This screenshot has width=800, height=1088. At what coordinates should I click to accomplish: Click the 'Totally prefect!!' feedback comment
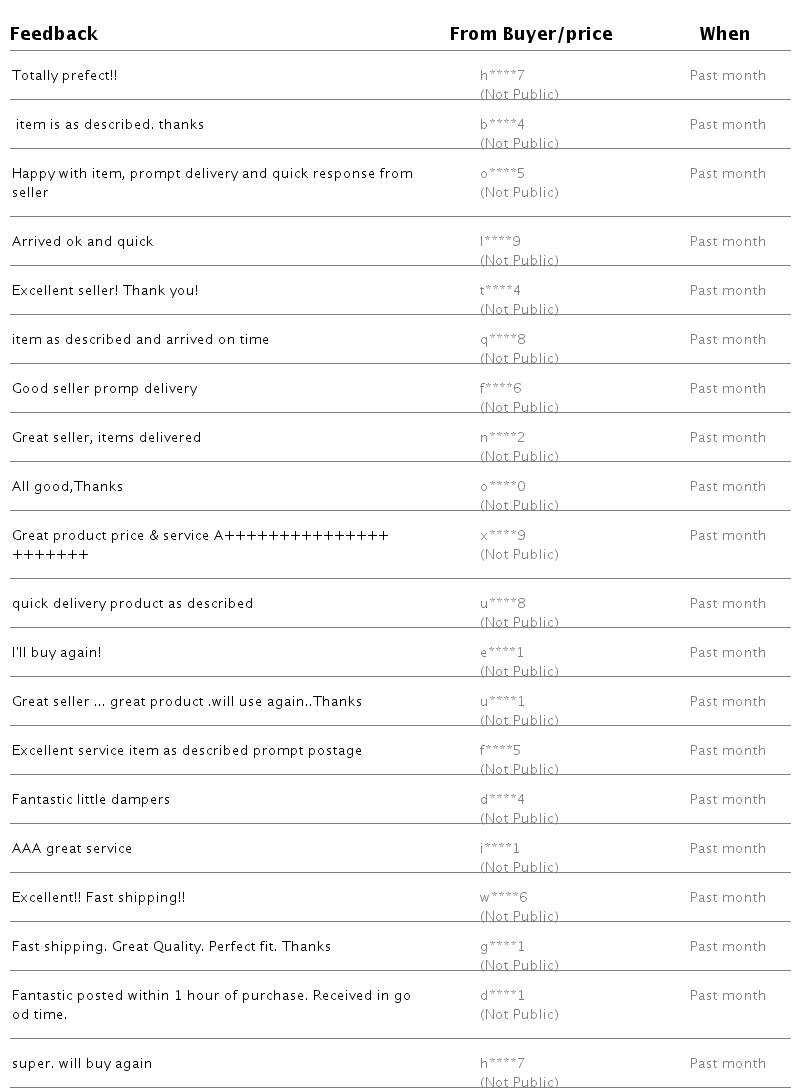(x=65, y=76)
